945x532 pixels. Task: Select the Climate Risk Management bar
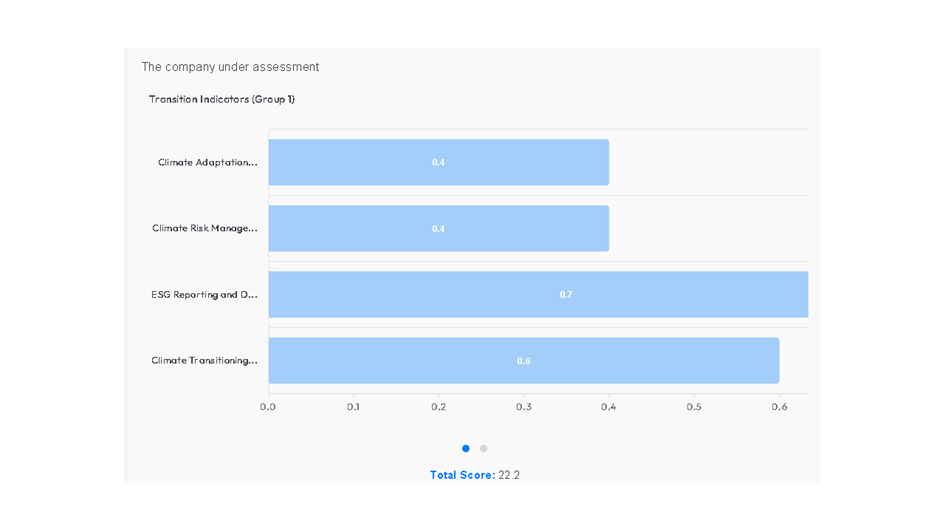point(438,228)
